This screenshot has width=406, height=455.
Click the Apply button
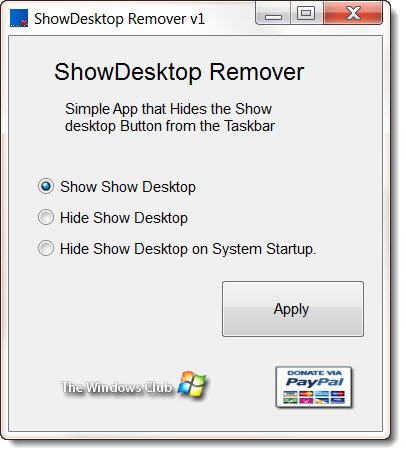pos(293,309)
